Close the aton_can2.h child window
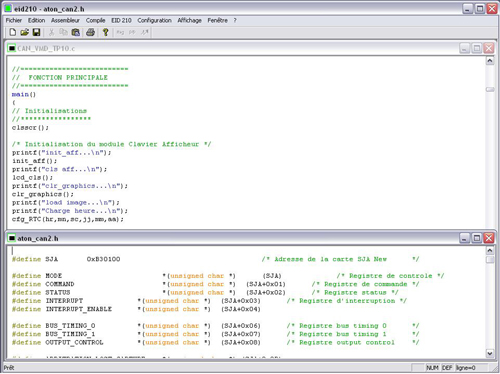 pyautogui.click(x=489, y=238)
